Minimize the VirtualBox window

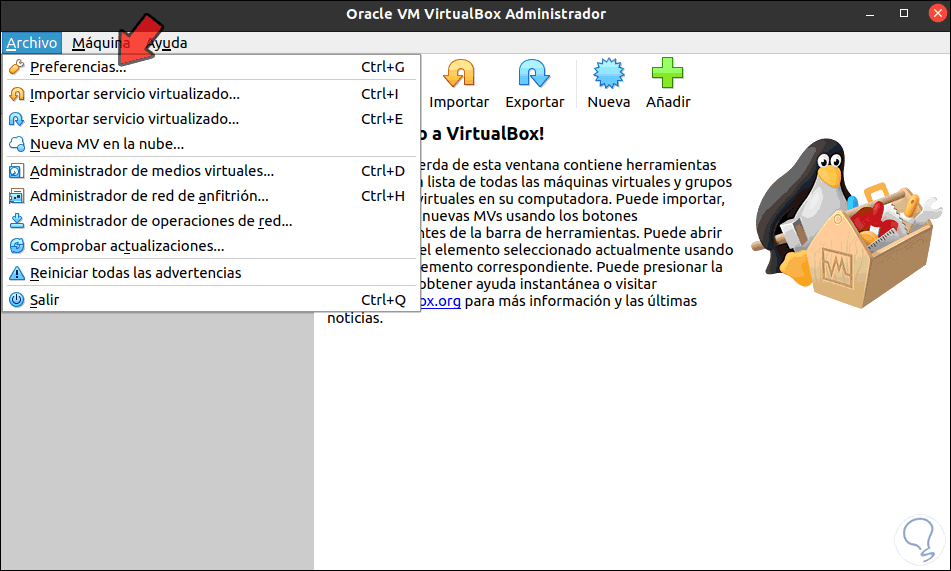pos(870,14)
